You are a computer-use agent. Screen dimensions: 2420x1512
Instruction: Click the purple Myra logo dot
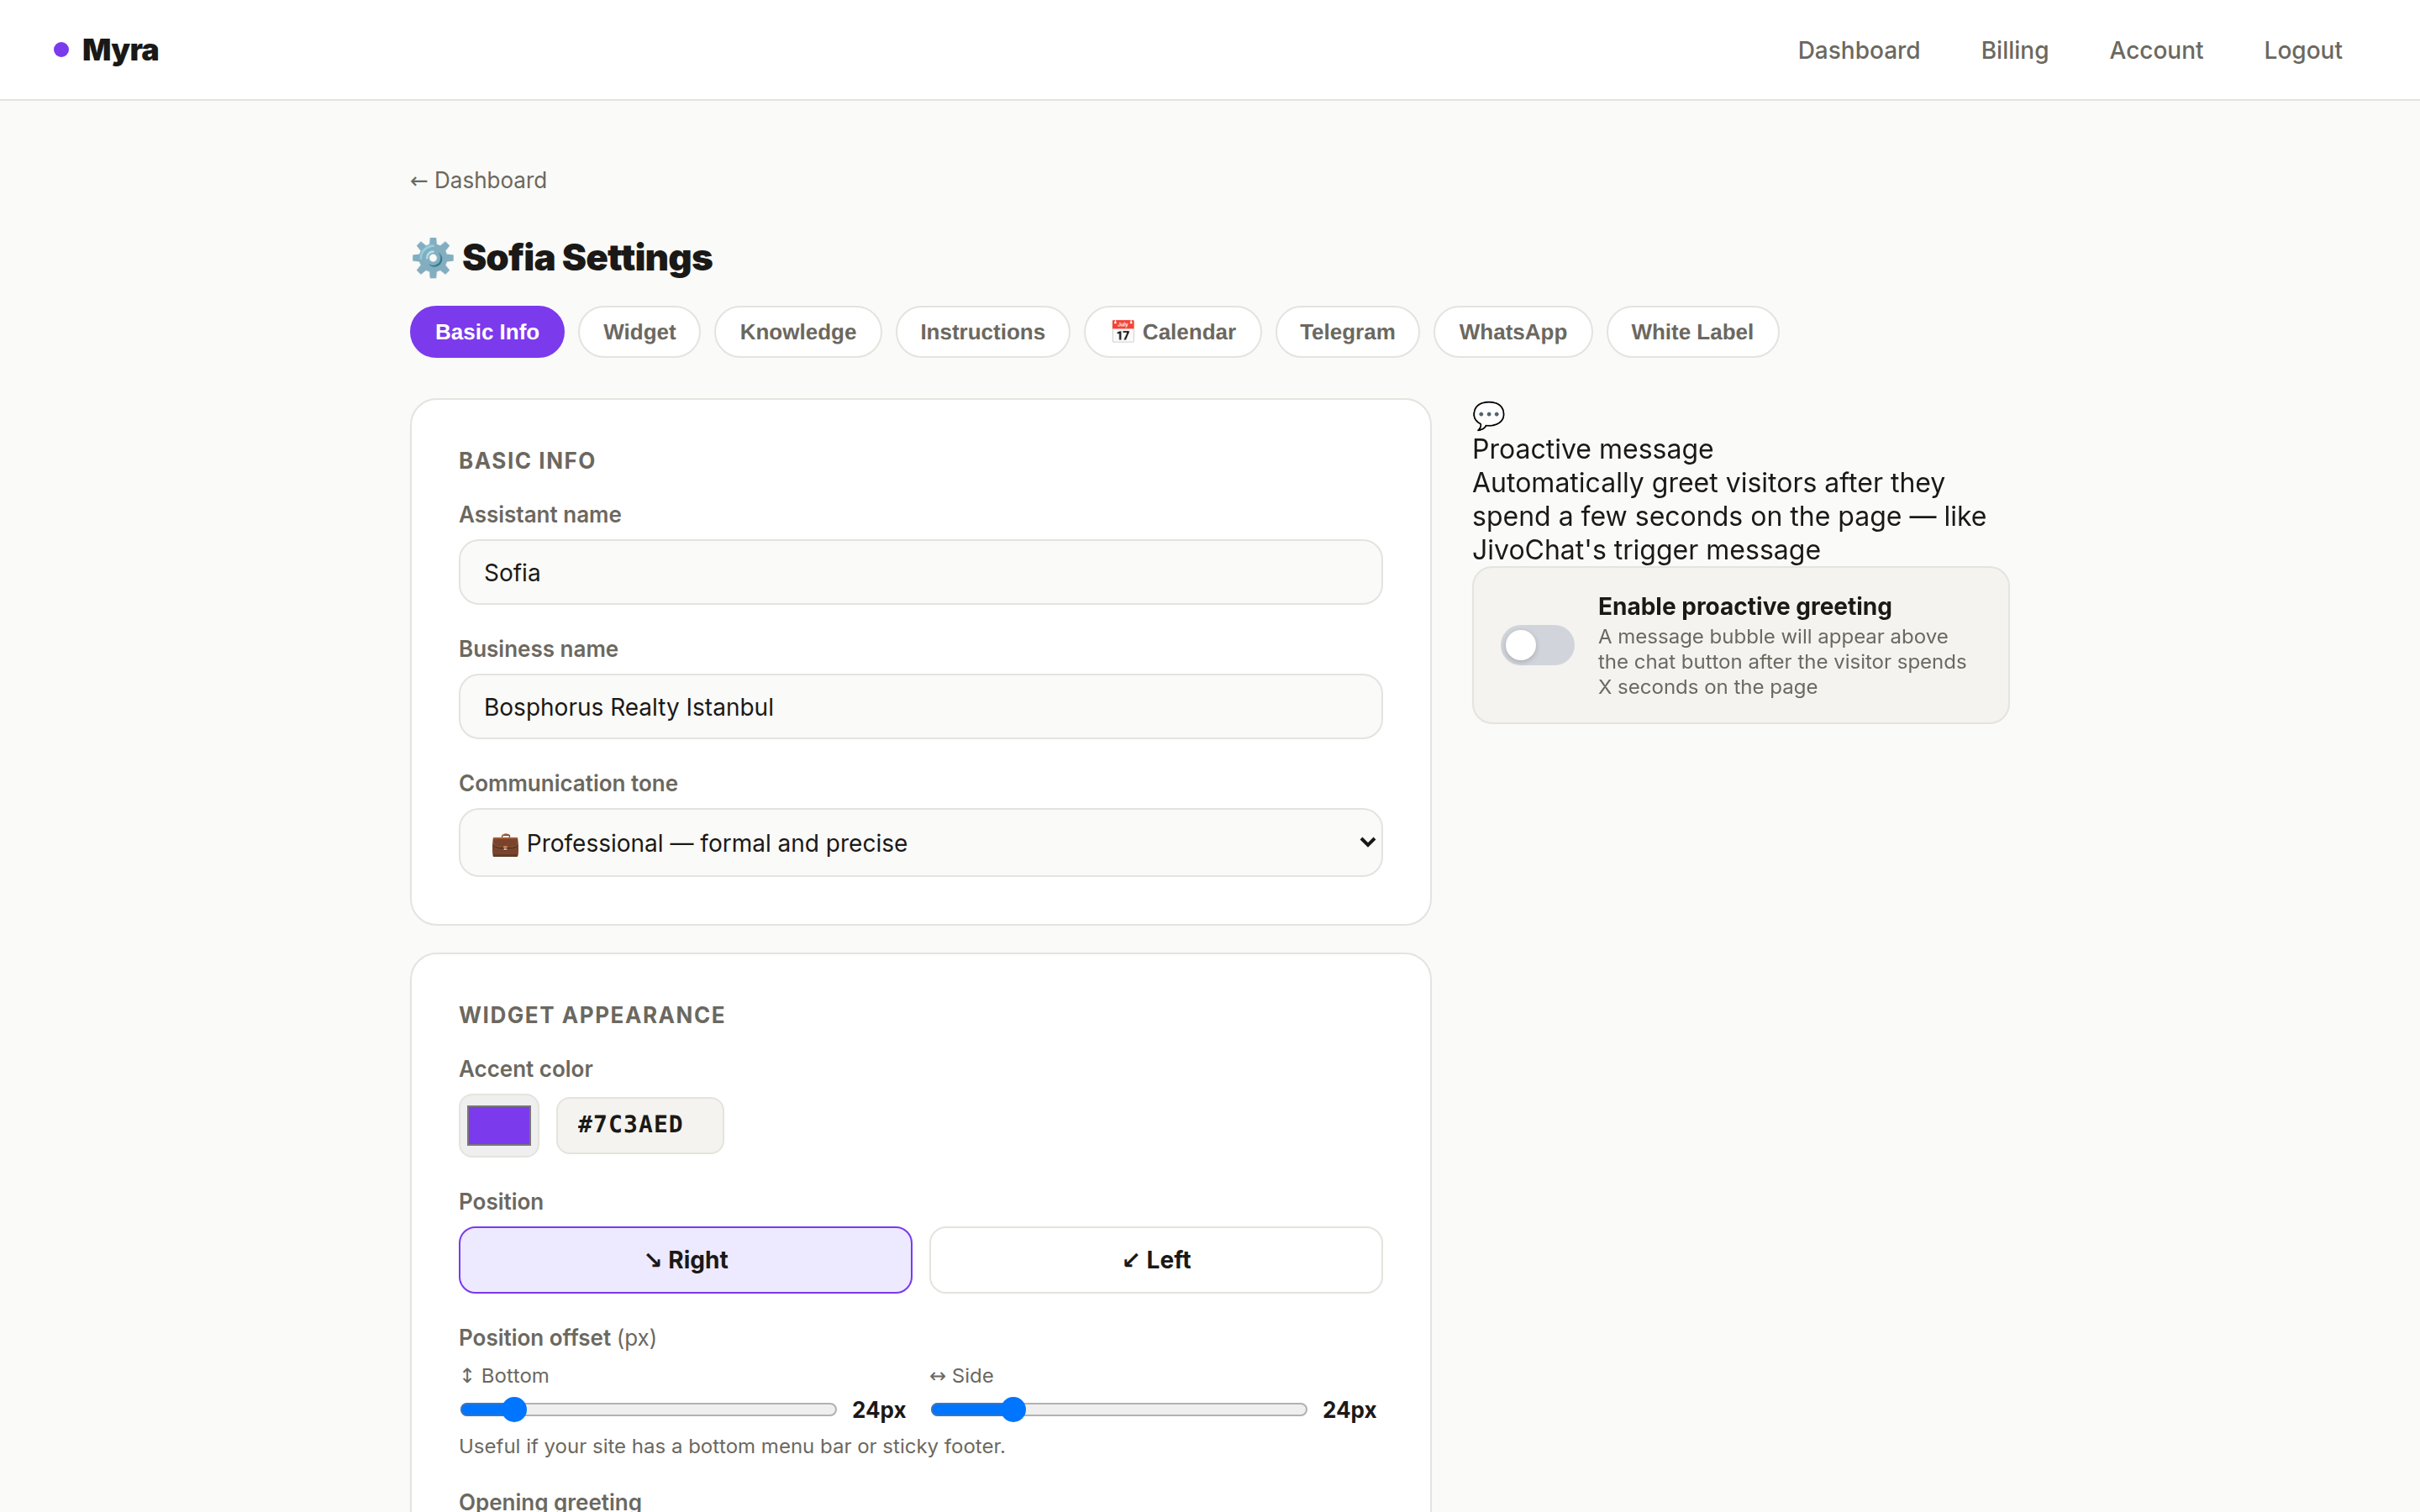(x=61, y=50)
